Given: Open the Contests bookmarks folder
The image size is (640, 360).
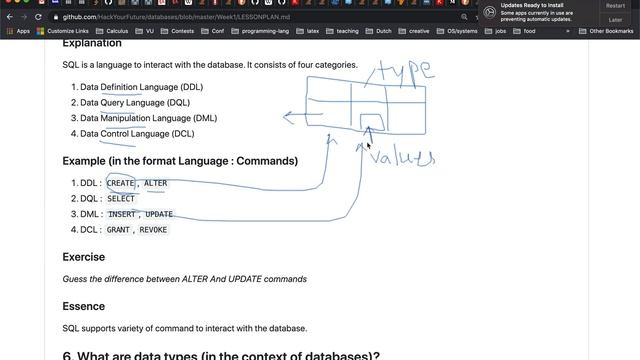Looking at the screenshot, I should point(177,31).
